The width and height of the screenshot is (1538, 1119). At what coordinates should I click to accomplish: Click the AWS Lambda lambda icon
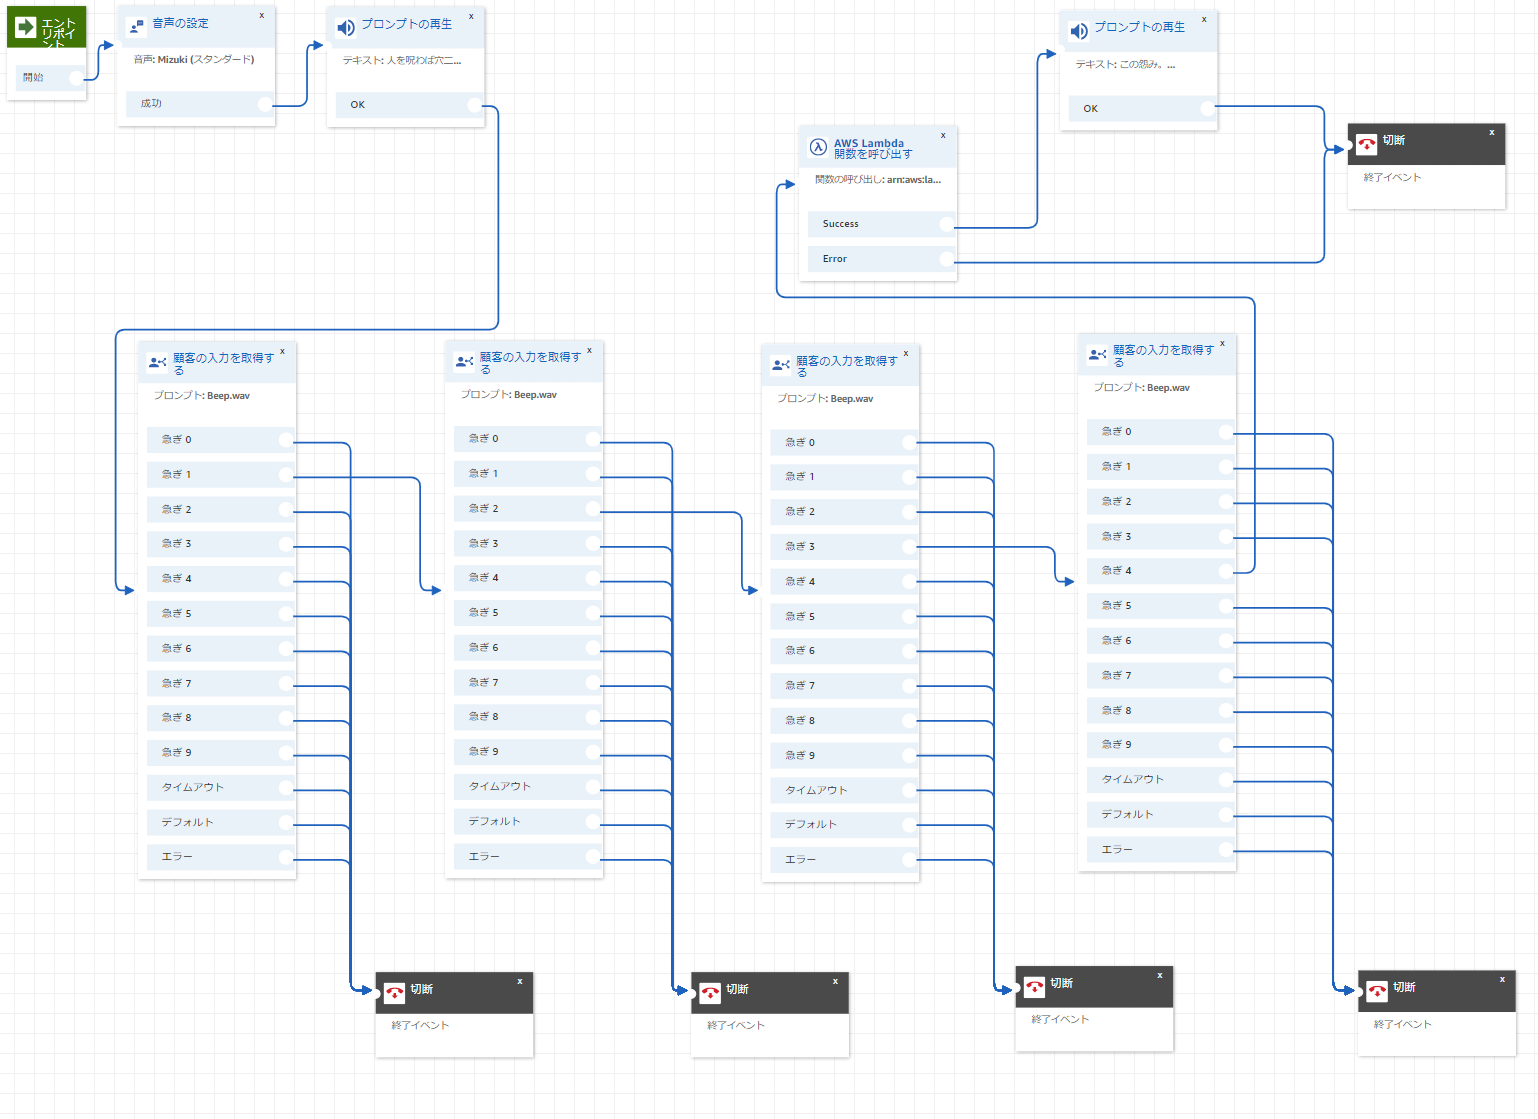[818, 147]
